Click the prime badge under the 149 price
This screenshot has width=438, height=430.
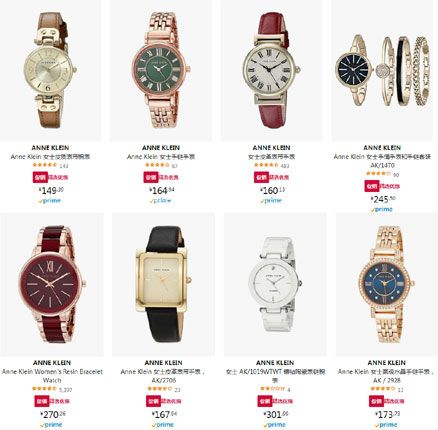point(50,201)
